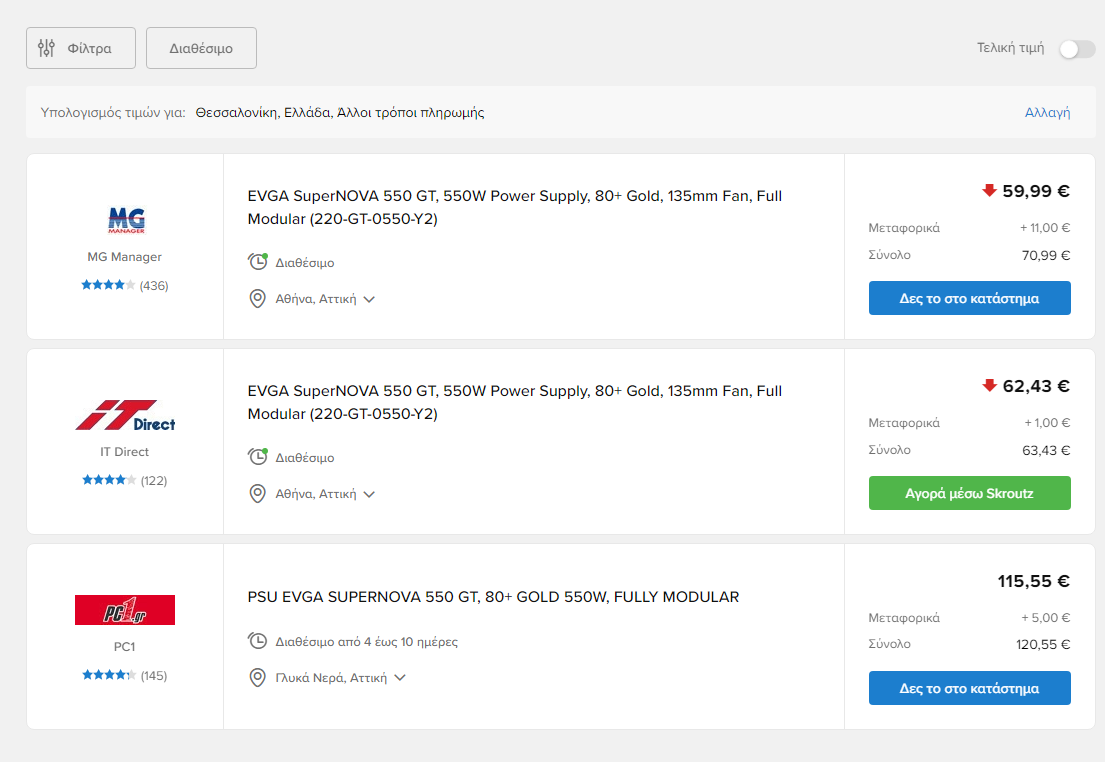Click the PC1 shop name

(x=125, y=646)
